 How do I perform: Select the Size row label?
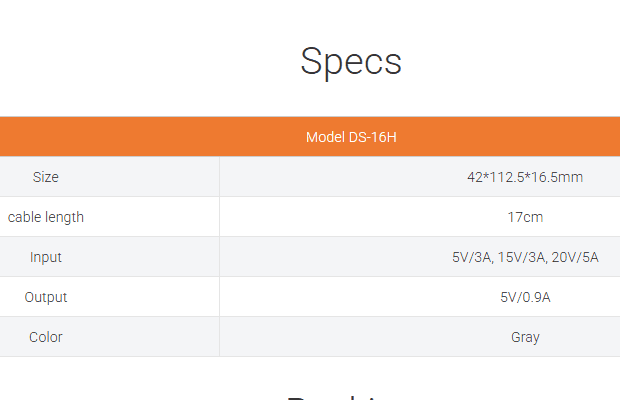[46, 177]
